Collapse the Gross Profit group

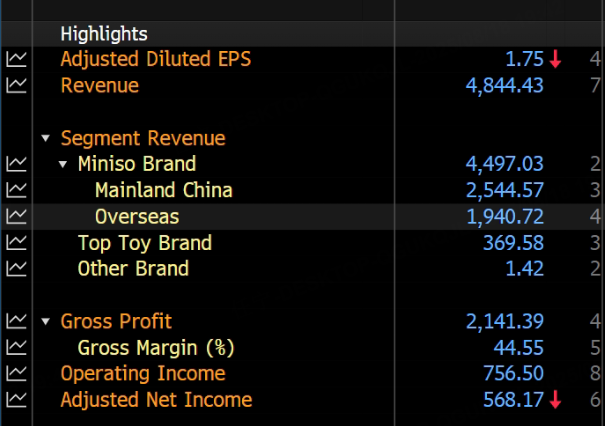pyautogui.click(x=46, y=321)
